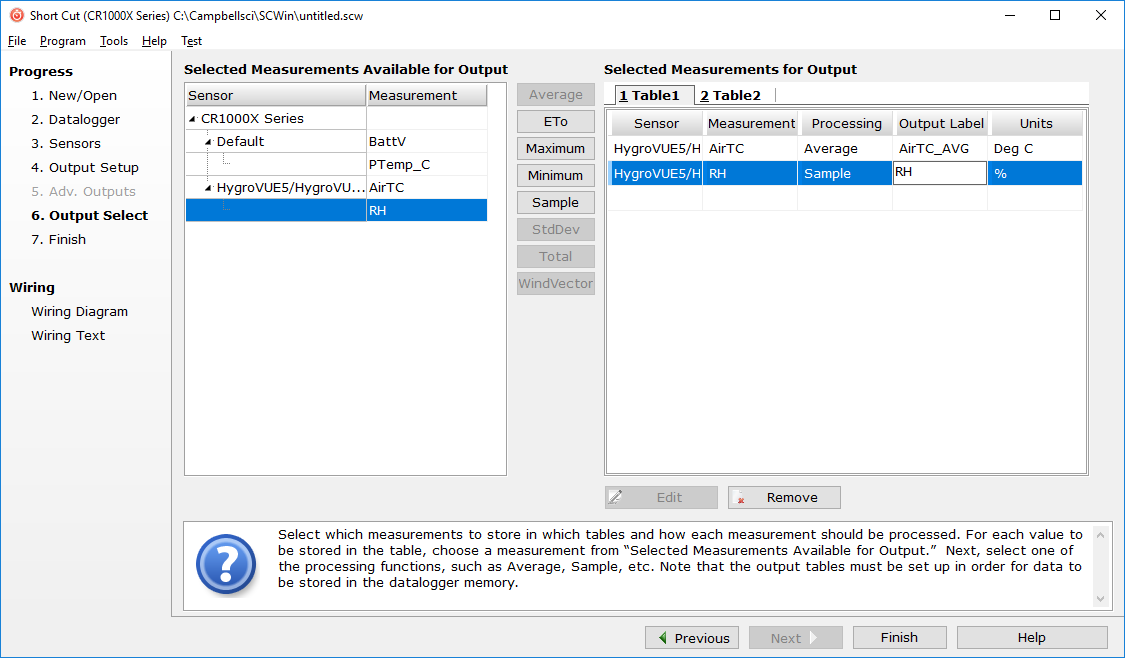Go to Wiring Diagram in sidebar
Screen dimensions: 1125x658
tap(79, 312)
